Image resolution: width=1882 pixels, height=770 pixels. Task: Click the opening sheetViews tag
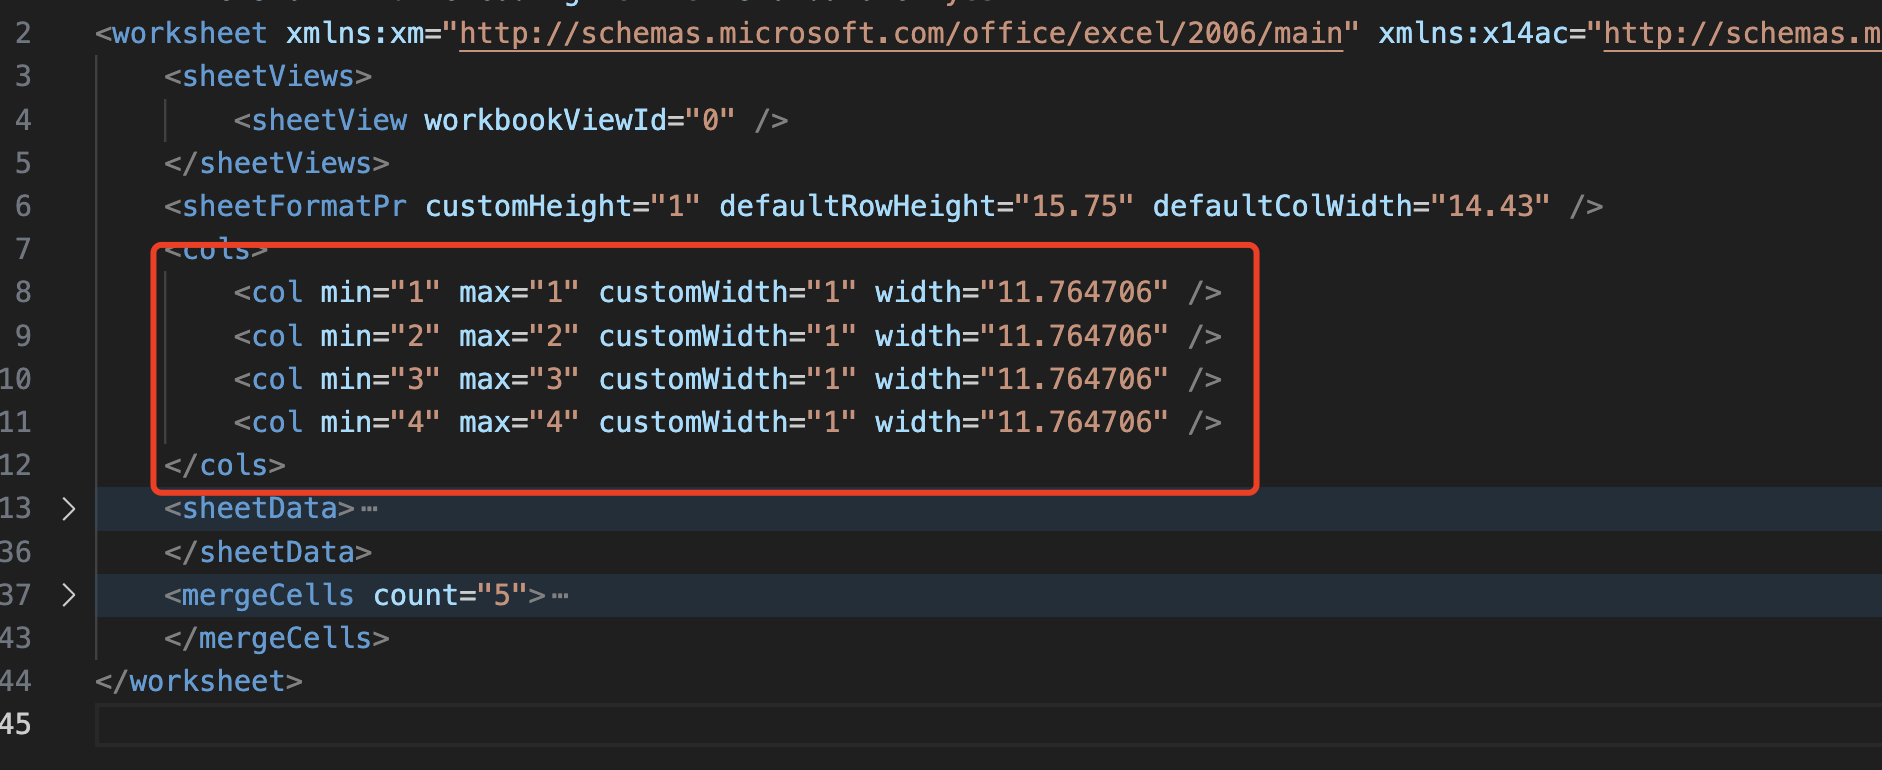coord(268,77)
